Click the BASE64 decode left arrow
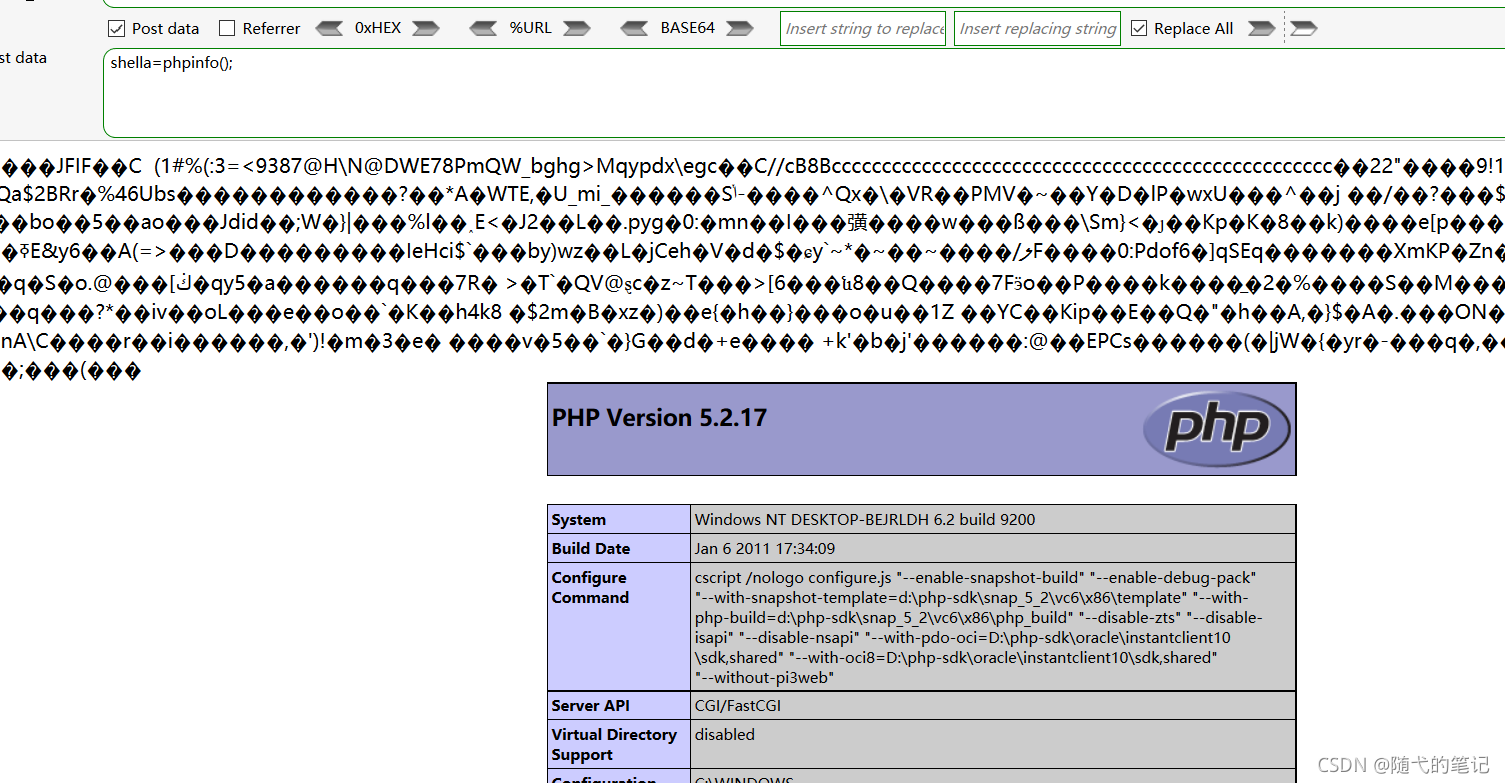The width and height of the screenshot is (1505, 783). (635, 28)
